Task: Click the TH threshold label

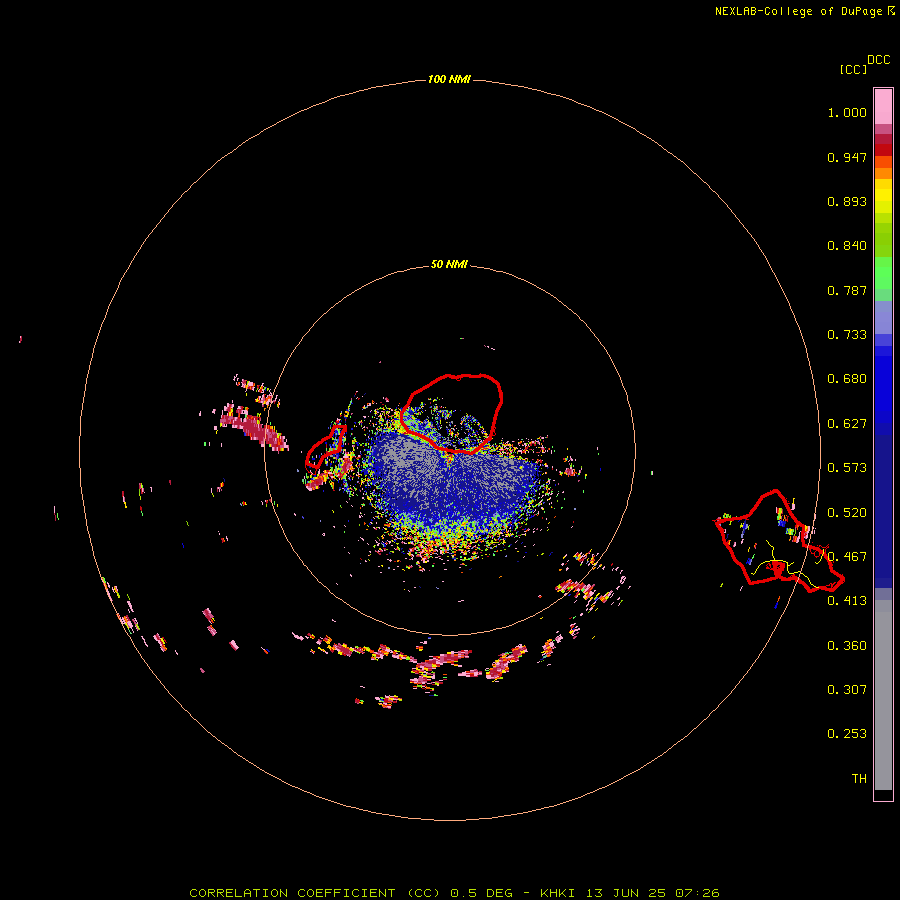Action: point(859,779)
